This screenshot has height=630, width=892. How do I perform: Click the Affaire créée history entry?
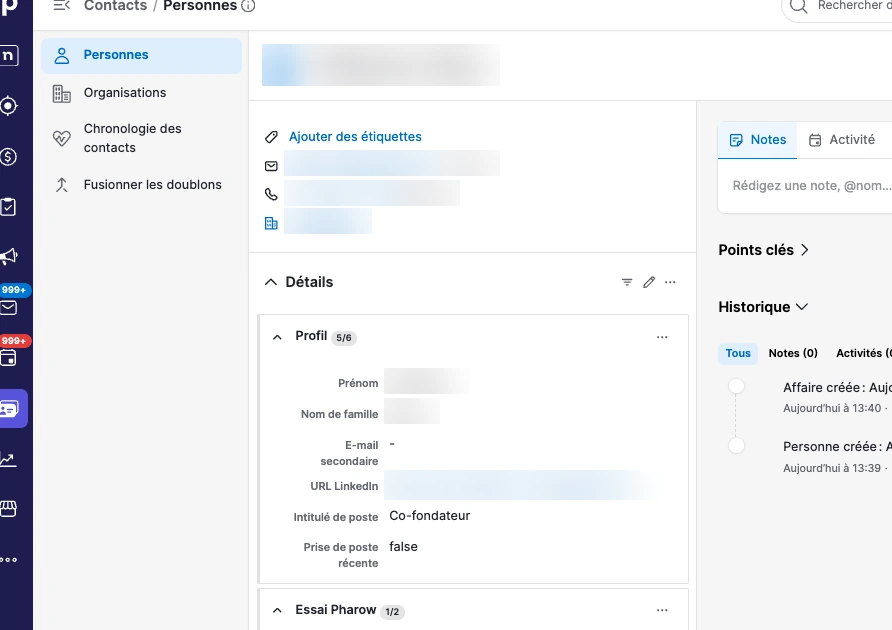[837, 388]
